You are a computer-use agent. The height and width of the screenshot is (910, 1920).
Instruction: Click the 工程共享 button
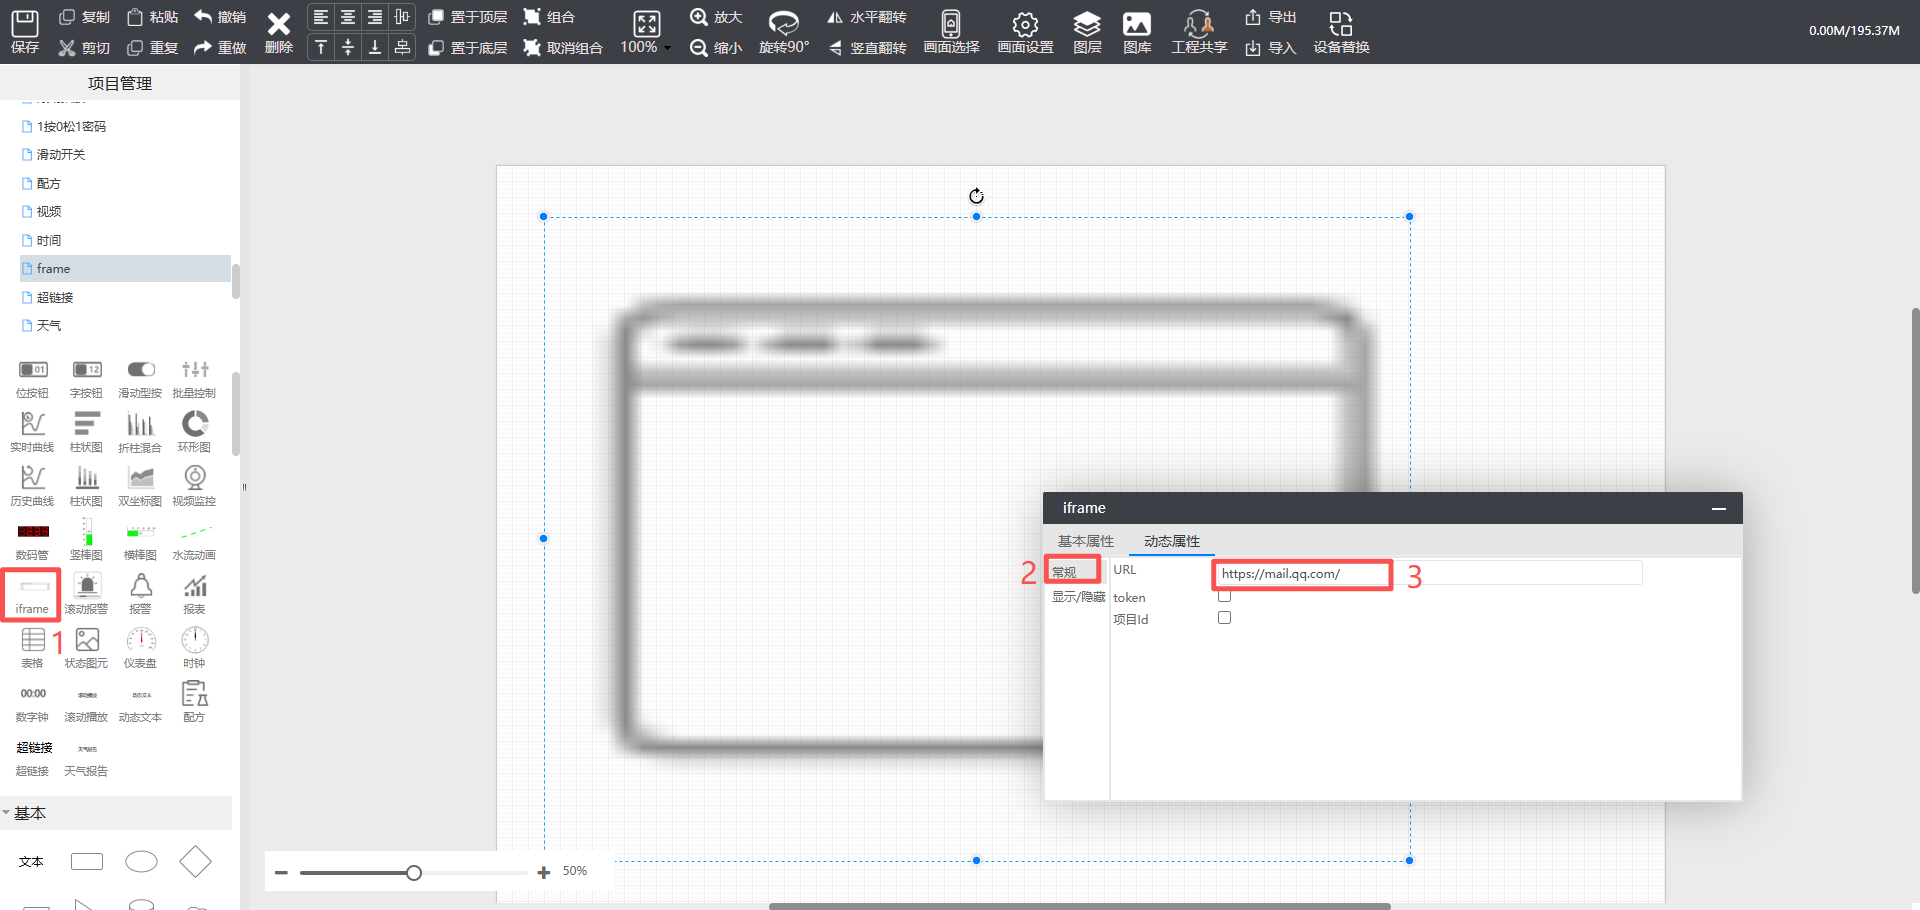click(1198, 31)
